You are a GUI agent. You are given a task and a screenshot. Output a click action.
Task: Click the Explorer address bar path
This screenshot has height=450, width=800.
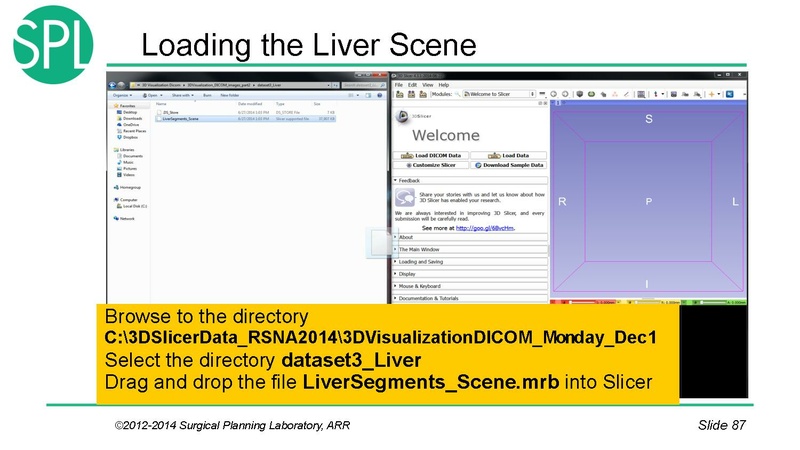click(230, 85)
